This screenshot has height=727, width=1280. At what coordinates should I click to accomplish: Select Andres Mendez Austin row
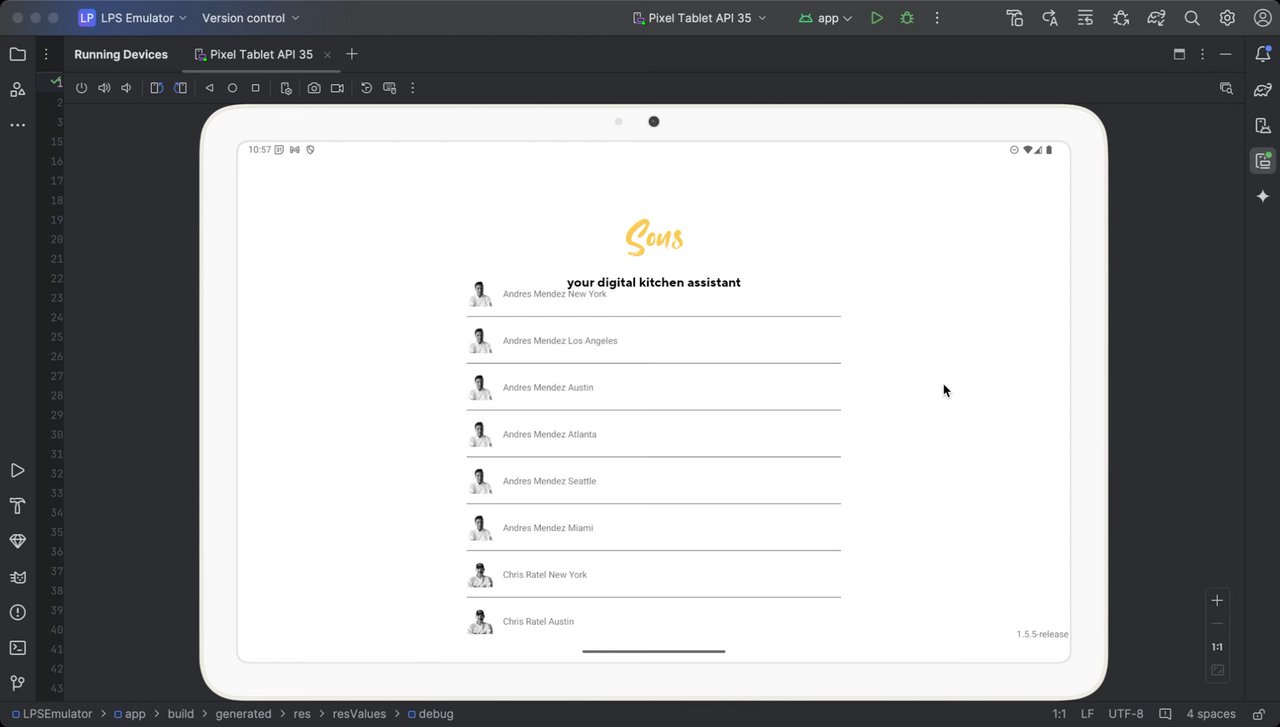(653, 387)
